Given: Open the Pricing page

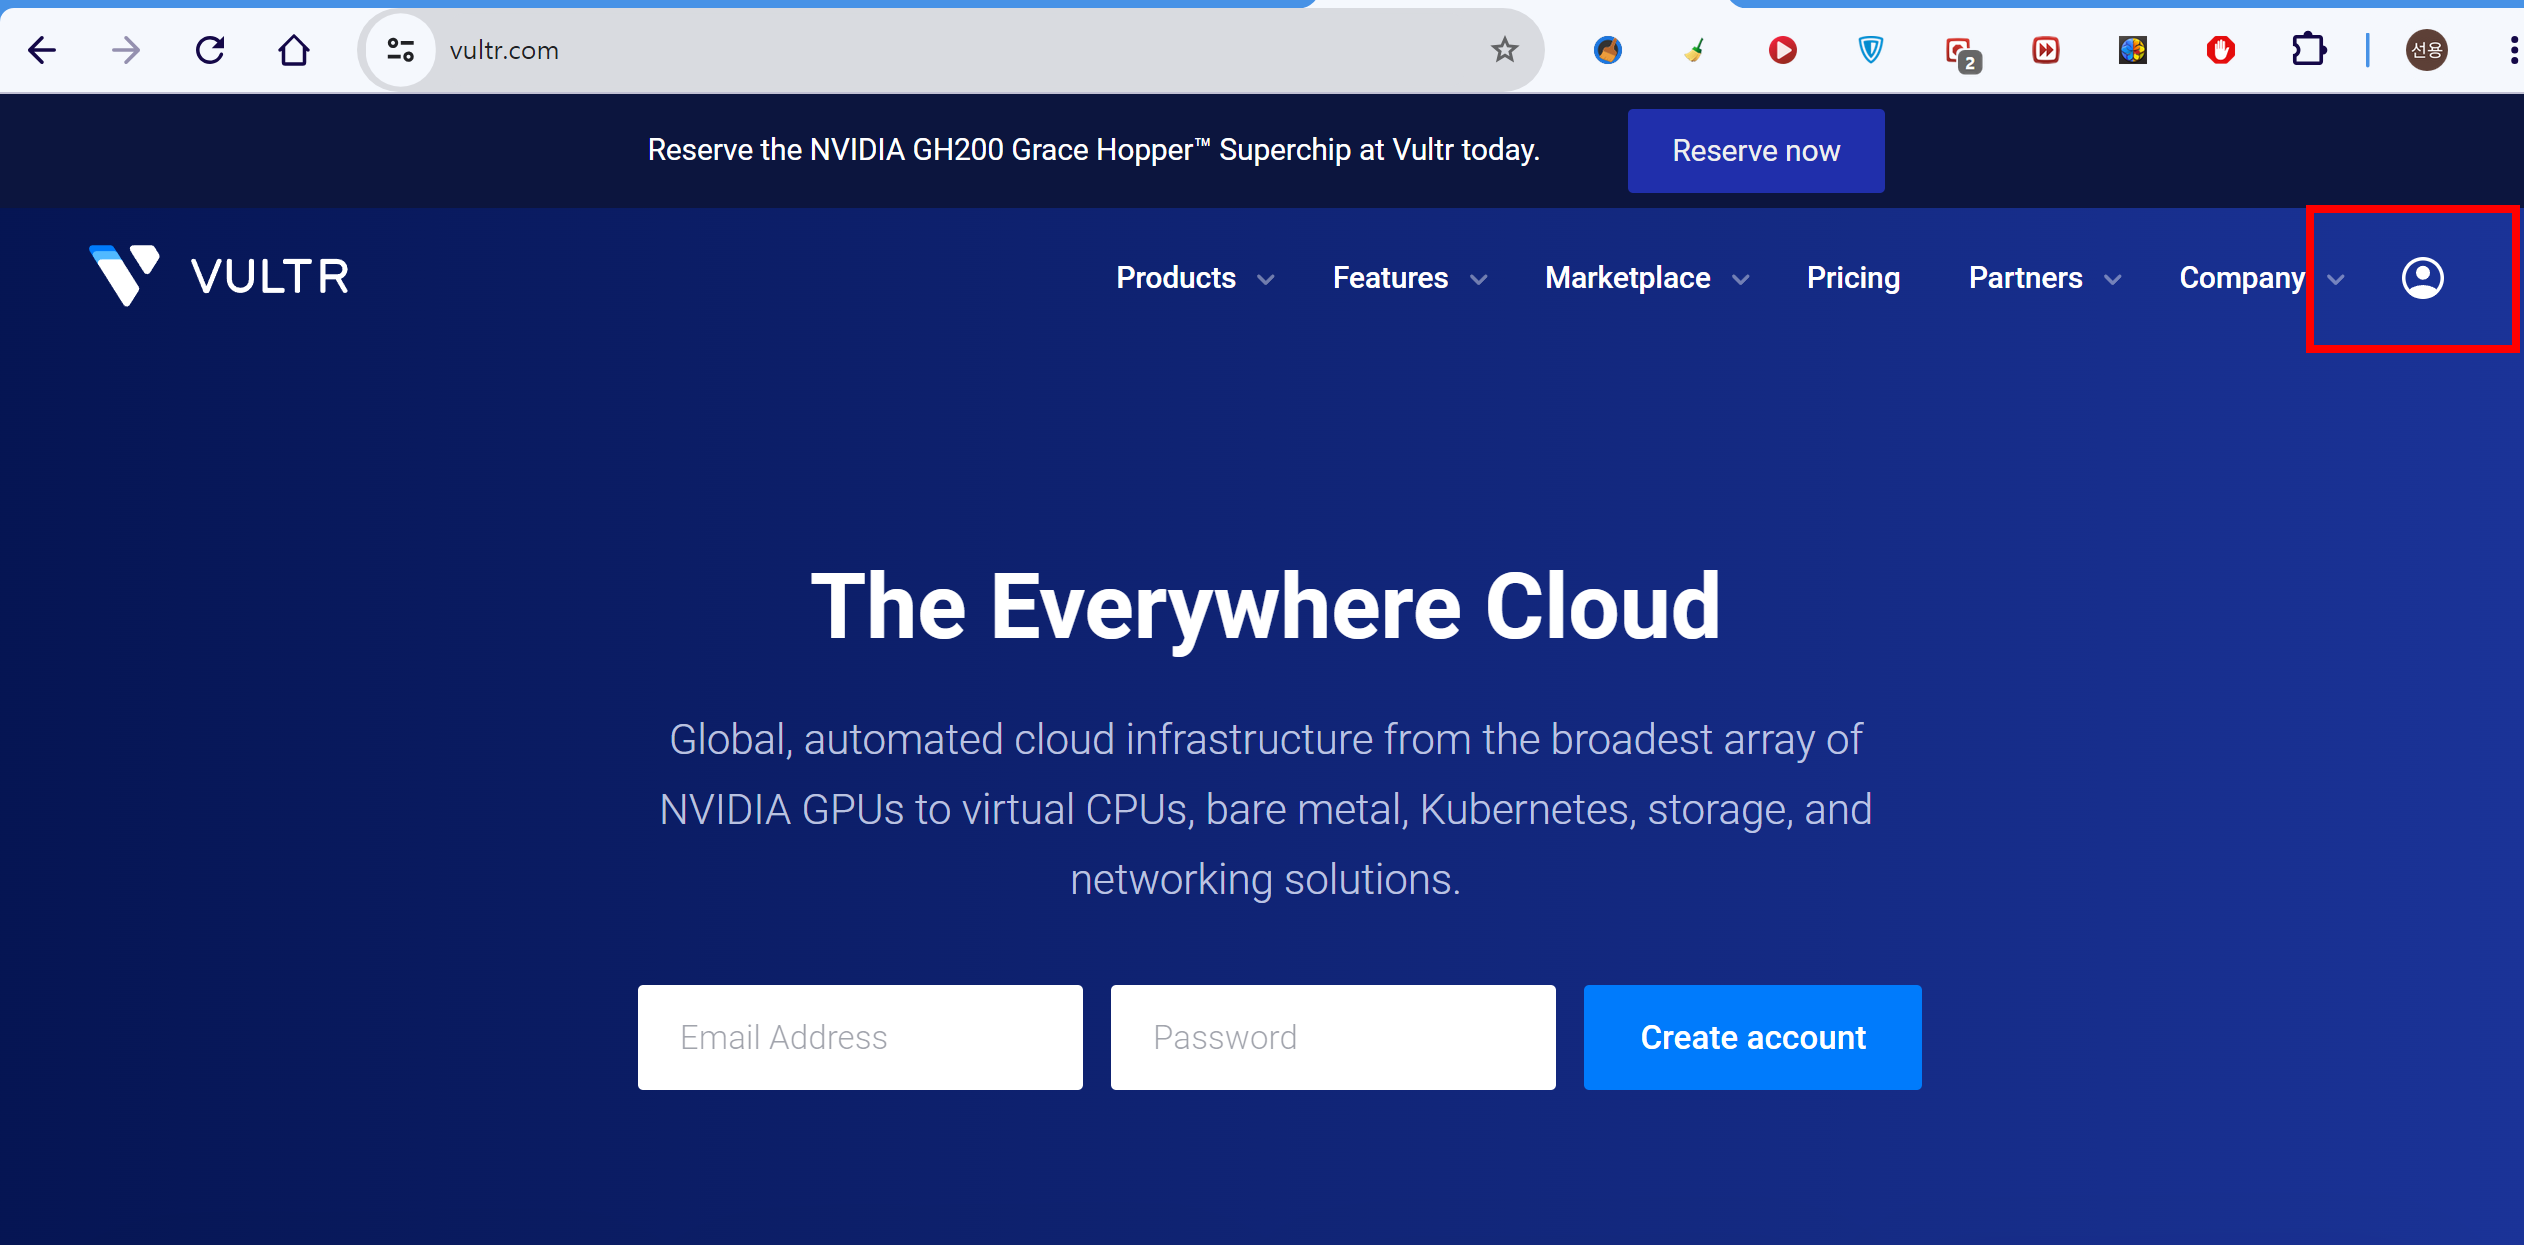Looking at the screenshot, I should point(1853,278).
